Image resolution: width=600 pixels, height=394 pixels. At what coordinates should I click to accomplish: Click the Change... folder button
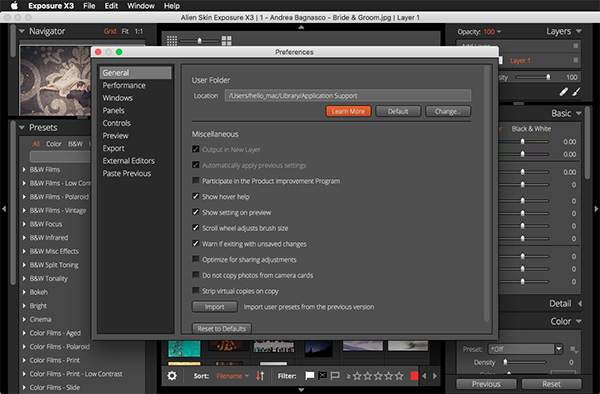[x=448, y=111]
